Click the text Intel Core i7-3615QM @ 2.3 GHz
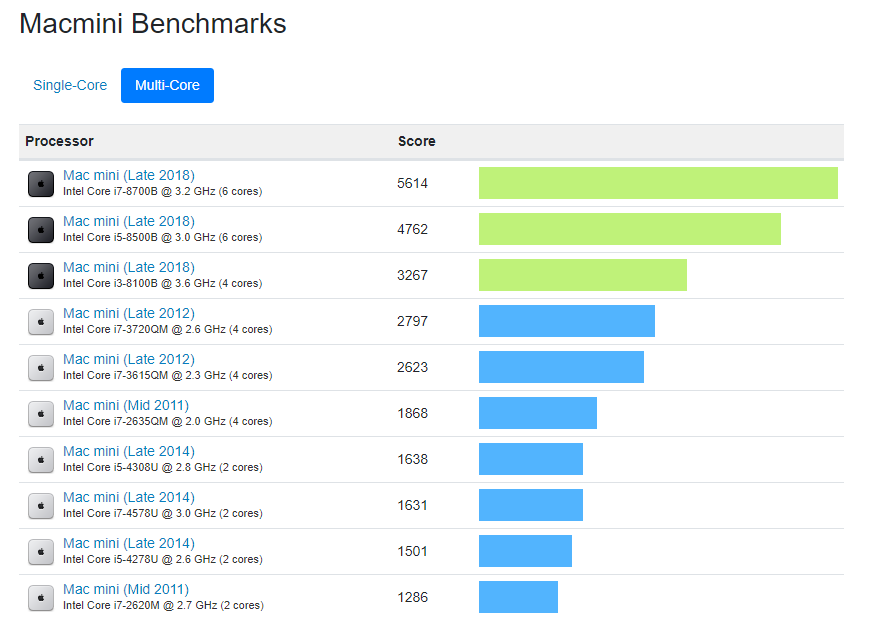The image size is (874, 618). [x=144, y=375]
